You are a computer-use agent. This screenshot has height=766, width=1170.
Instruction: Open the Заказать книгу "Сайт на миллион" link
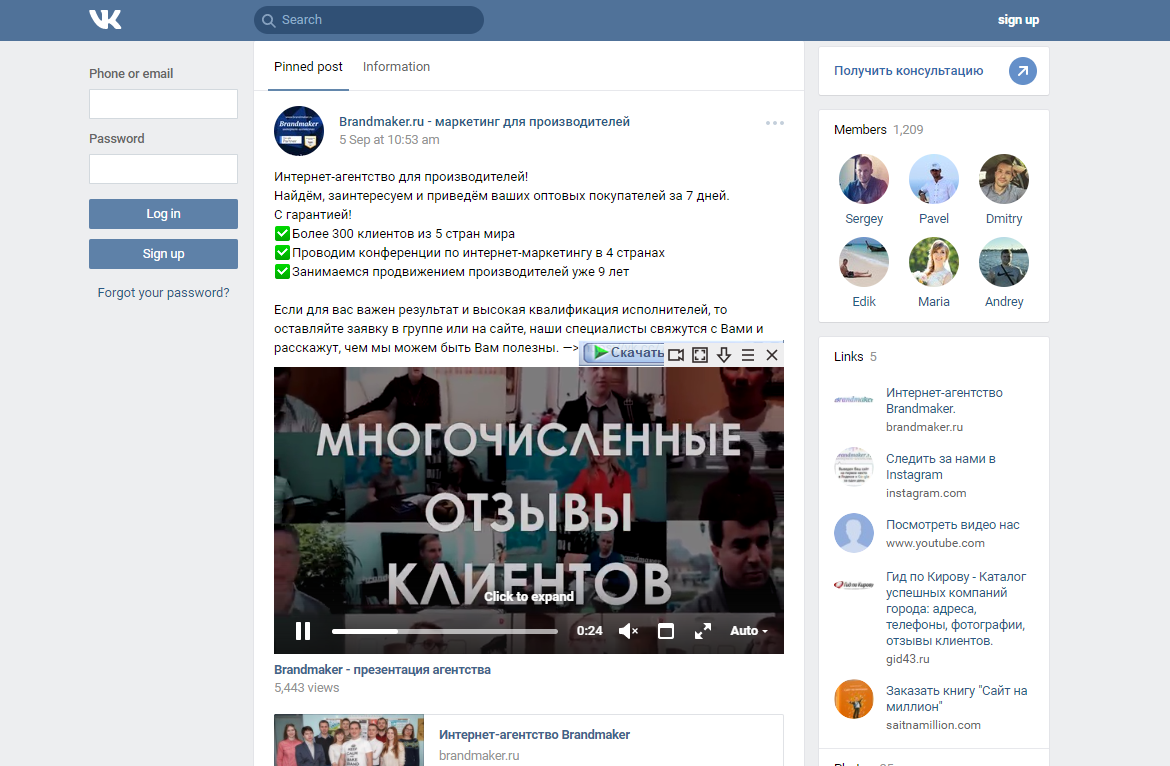click(957, 699)
